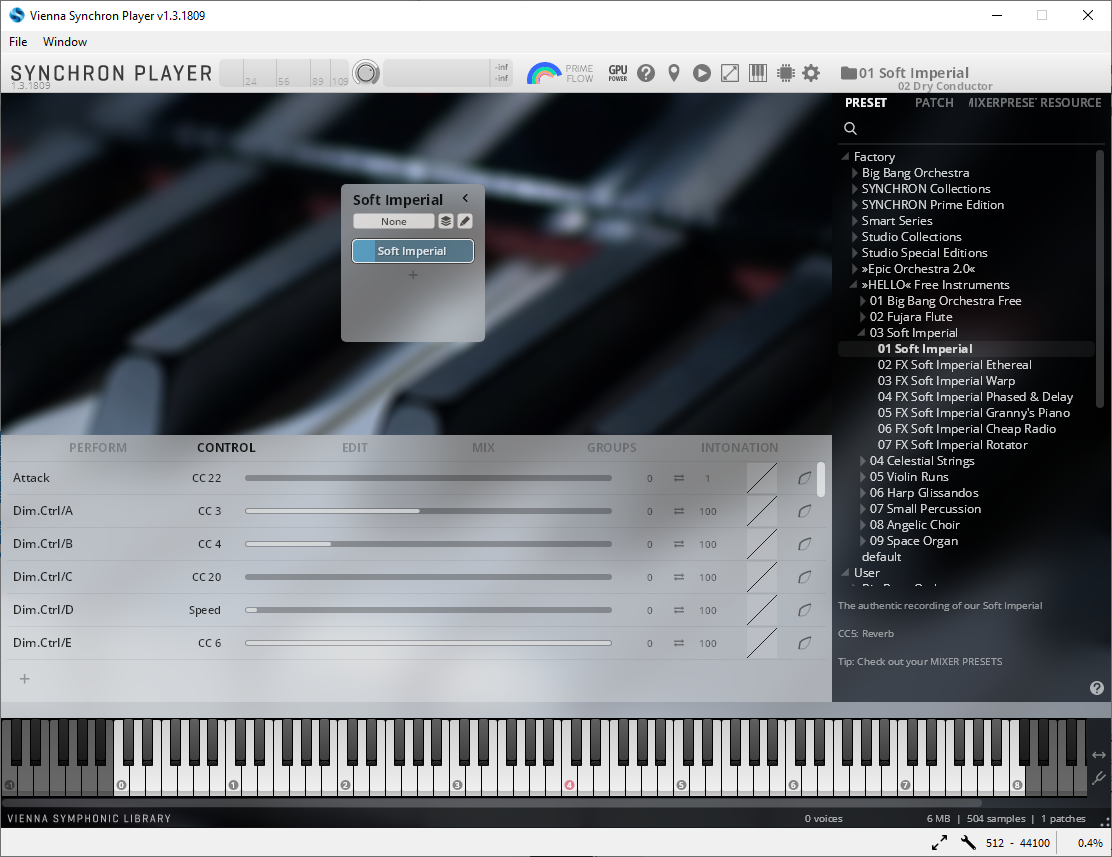Viewport: 1112px width, 857px height.
Task: Adjust the Dim.Ctrl/B slider
Action: (428, 544)
